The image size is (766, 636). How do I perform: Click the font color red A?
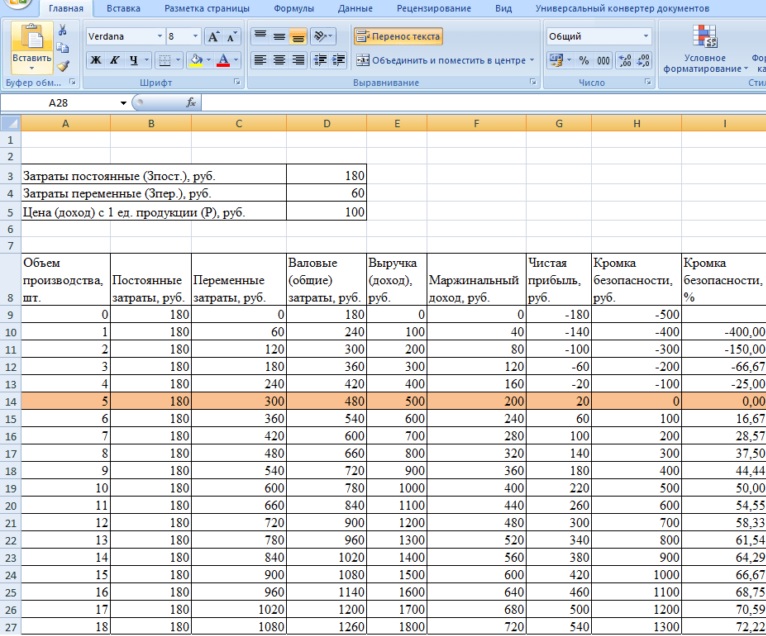223,60
